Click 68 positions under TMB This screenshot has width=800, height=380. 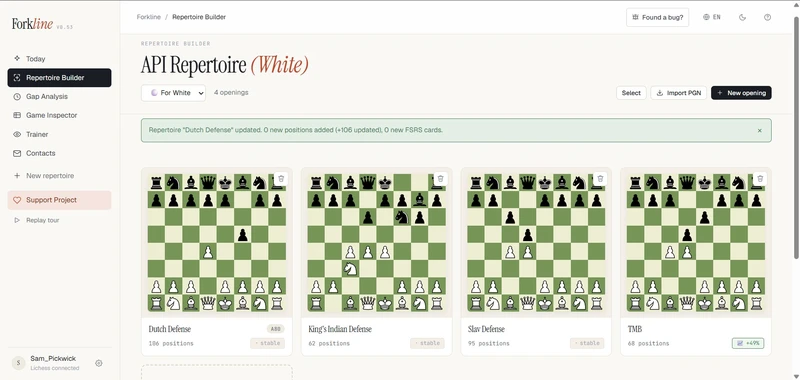click(x=648, y=343)
